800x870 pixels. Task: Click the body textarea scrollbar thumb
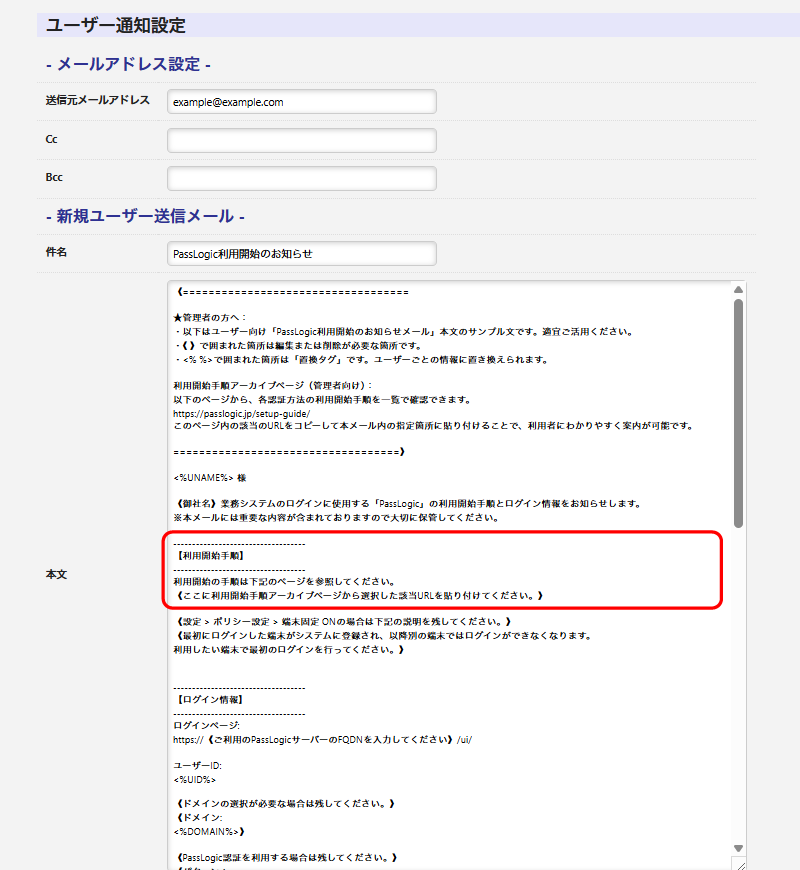[x=739, y=410]
